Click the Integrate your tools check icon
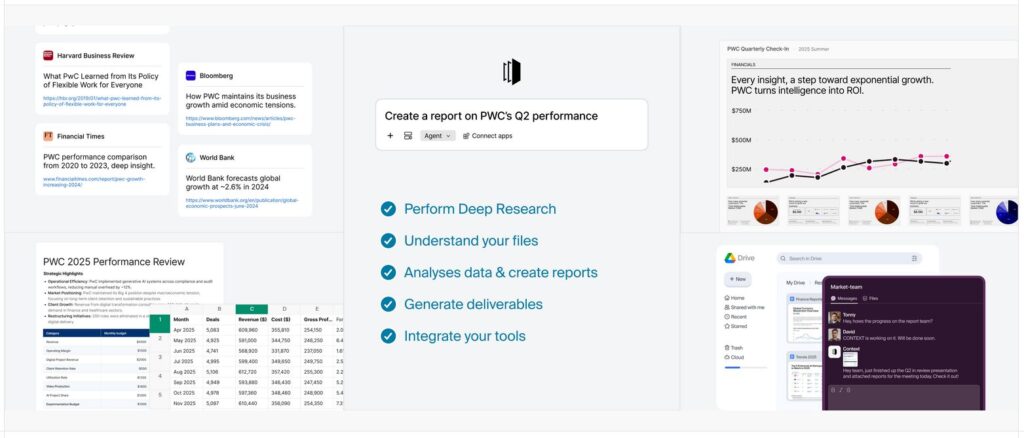Viewport: 1024px width, 438px height. point(388,336)
